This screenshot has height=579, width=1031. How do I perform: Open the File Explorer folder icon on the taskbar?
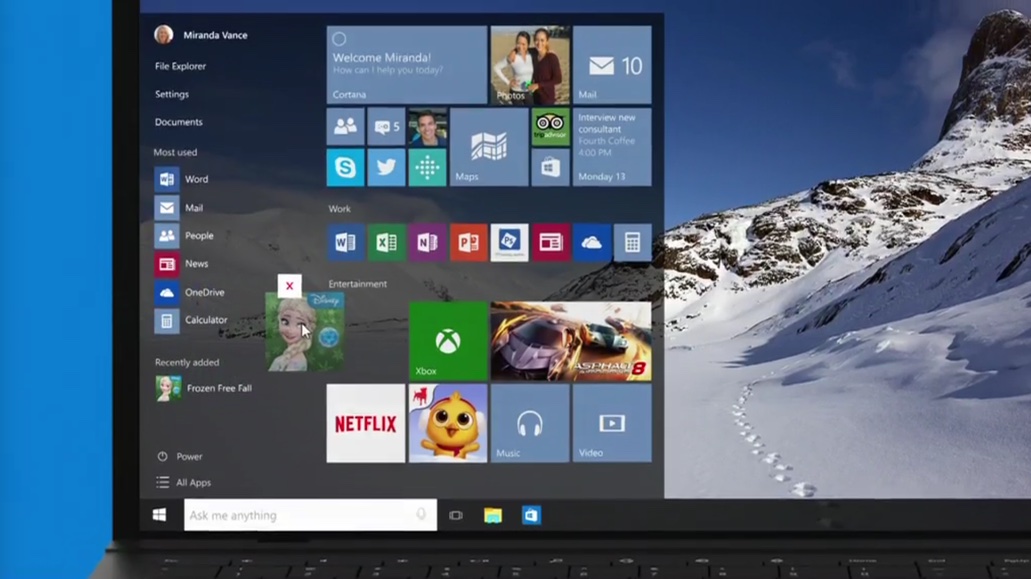pyautogui.click(x=493, y=515)
